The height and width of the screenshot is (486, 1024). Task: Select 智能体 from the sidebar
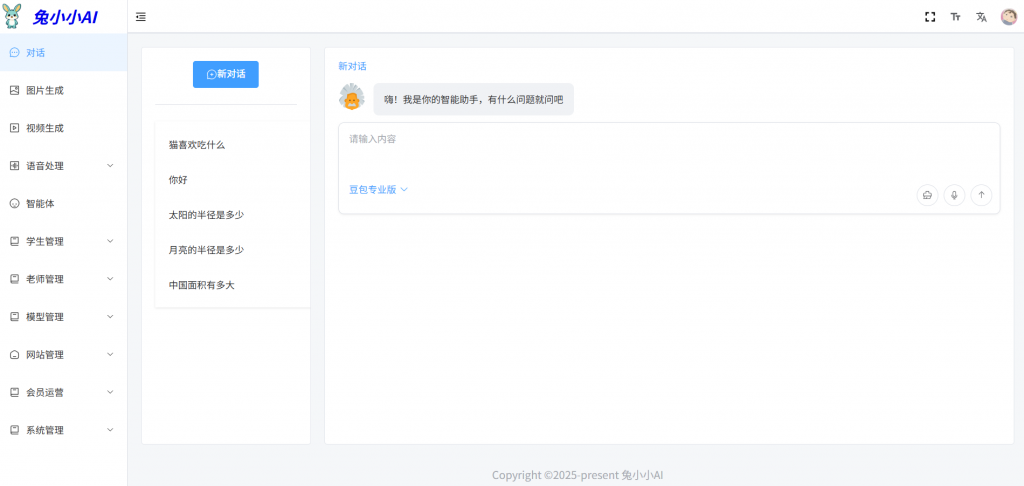pos(40,203)
